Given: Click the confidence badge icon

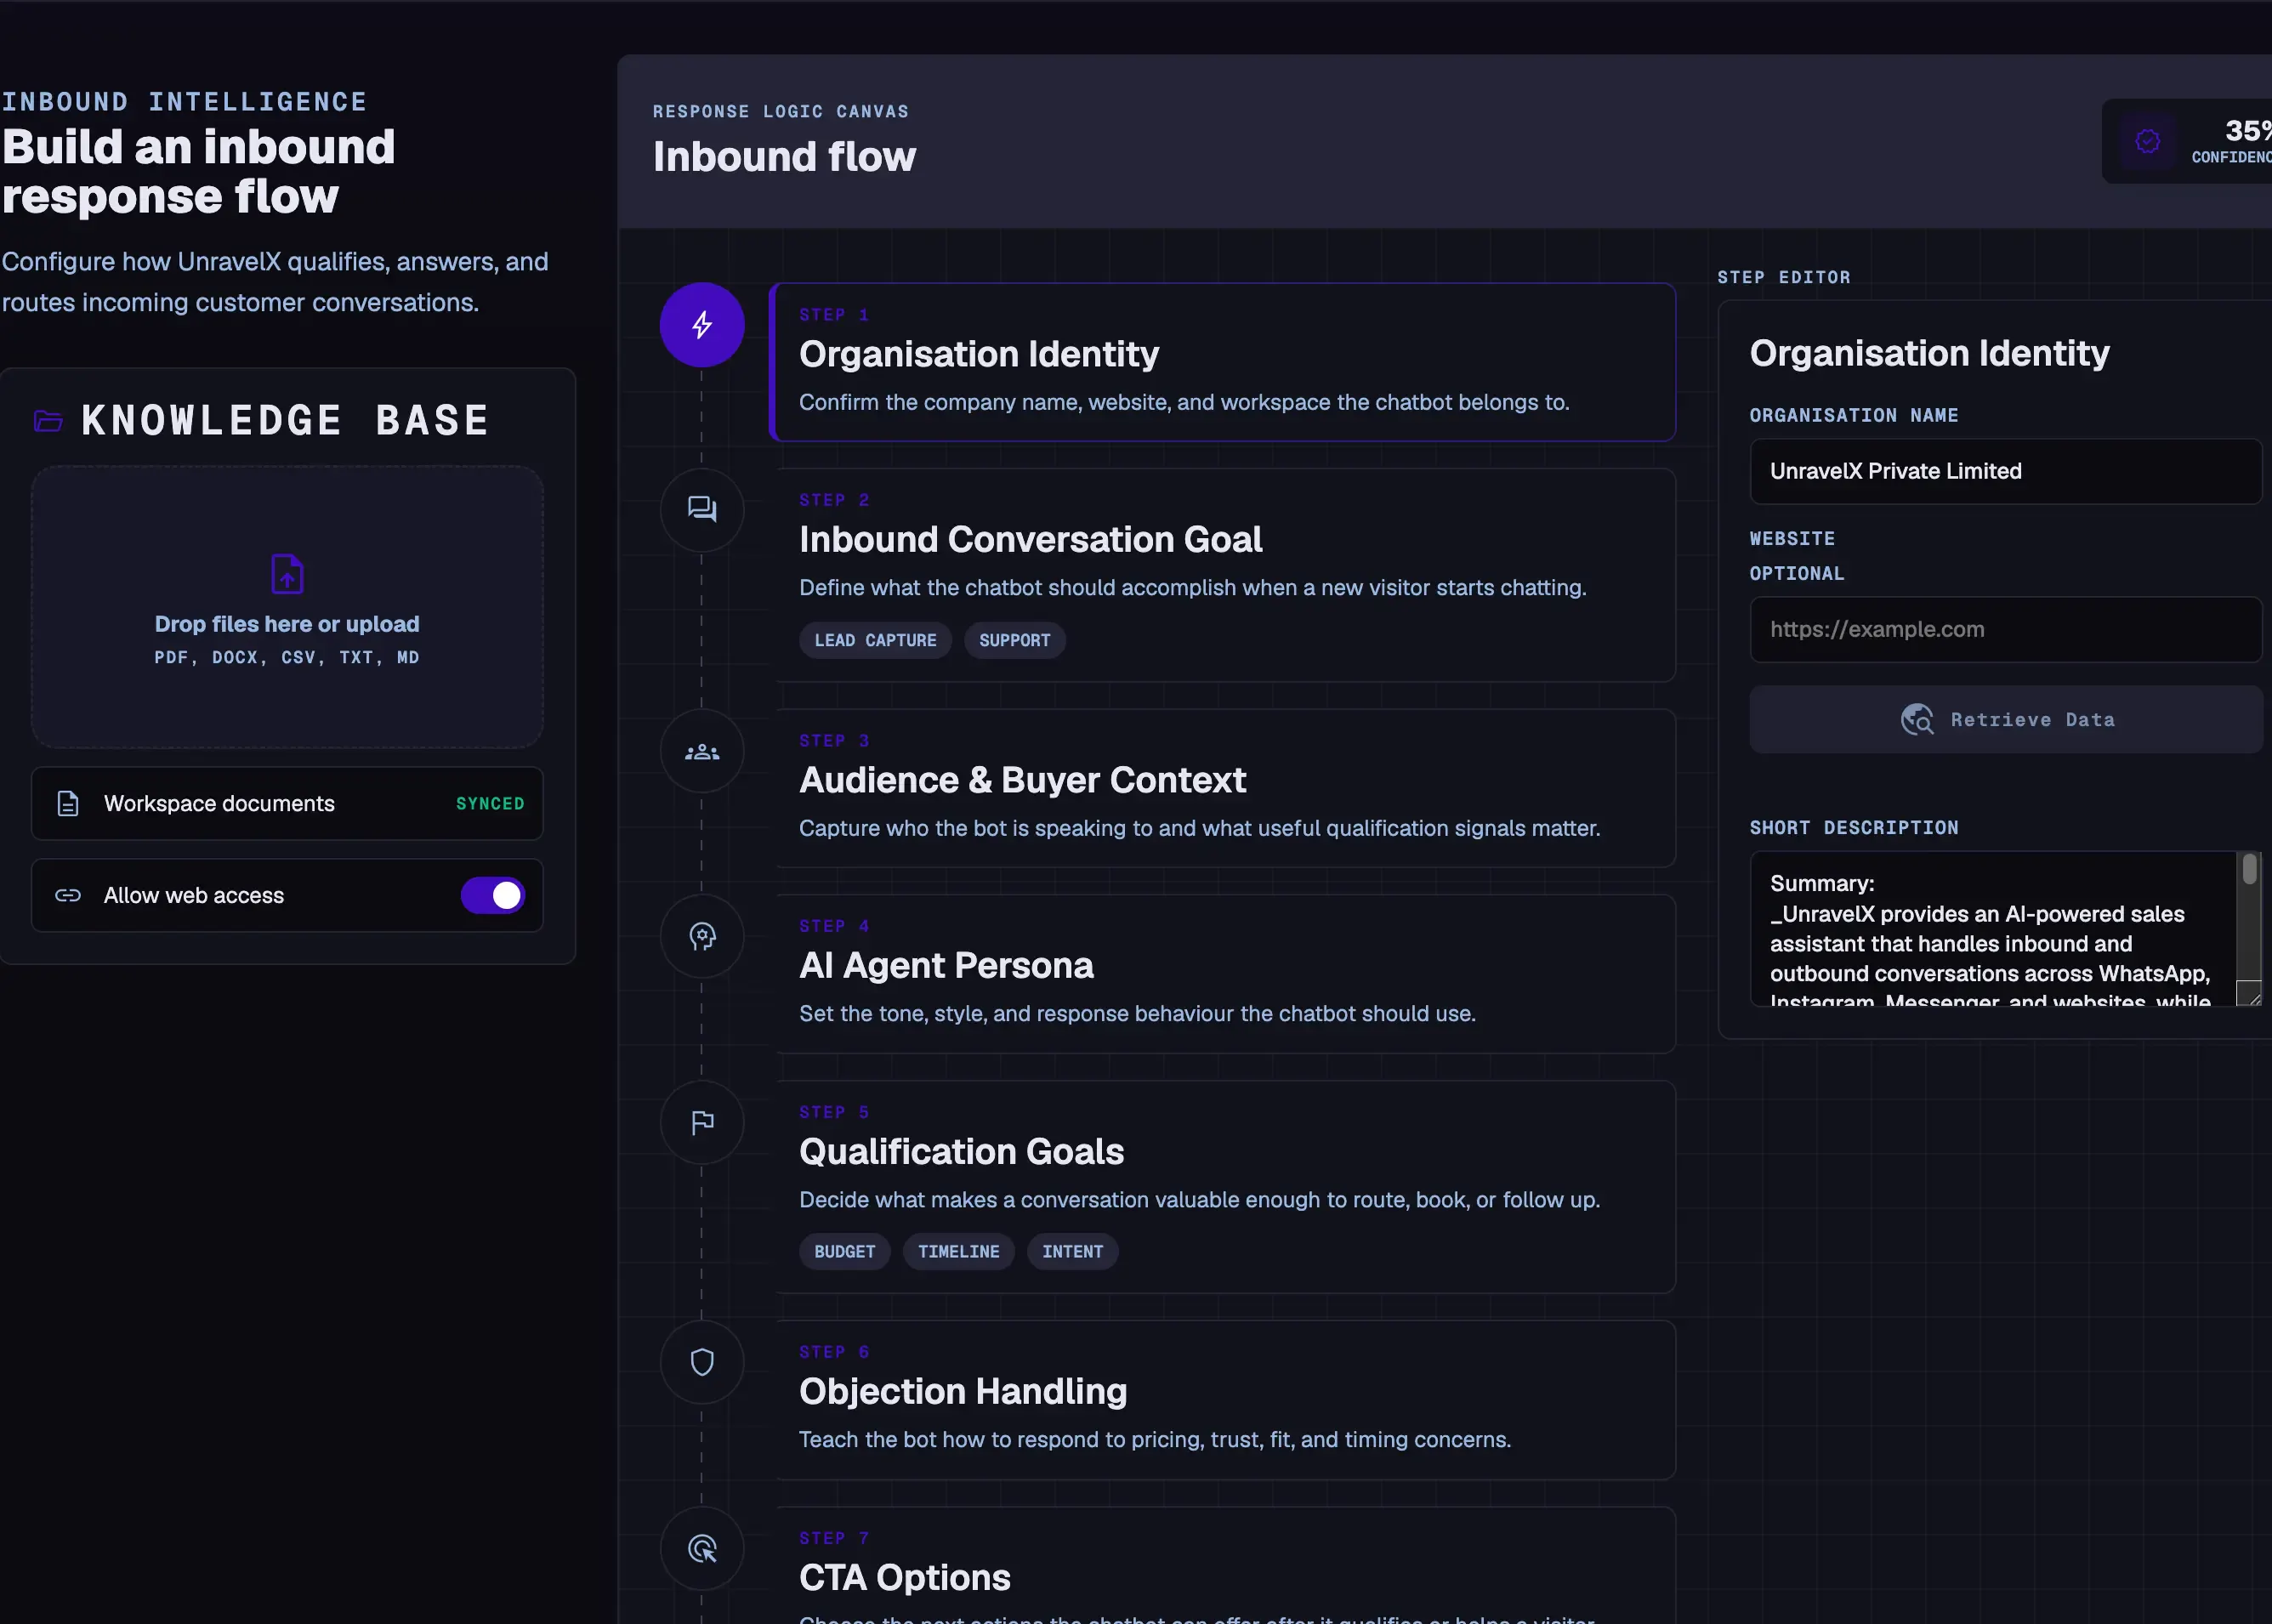Looking at the screenshot, I should pyautogui.click(x=2147, y=142).
